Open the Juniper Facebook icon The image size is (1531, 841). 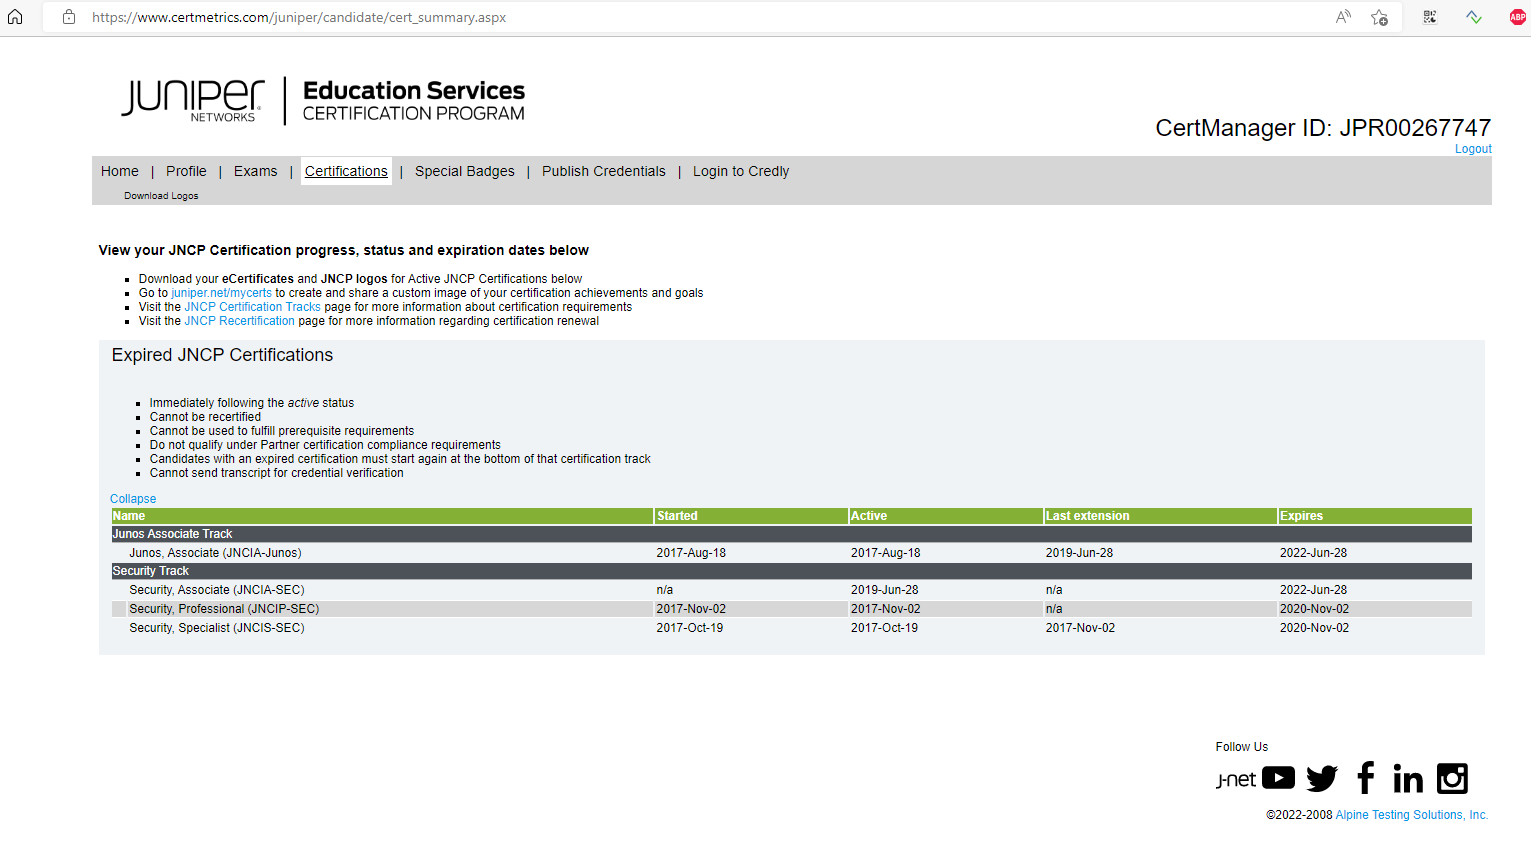(x=1365, y=778)
